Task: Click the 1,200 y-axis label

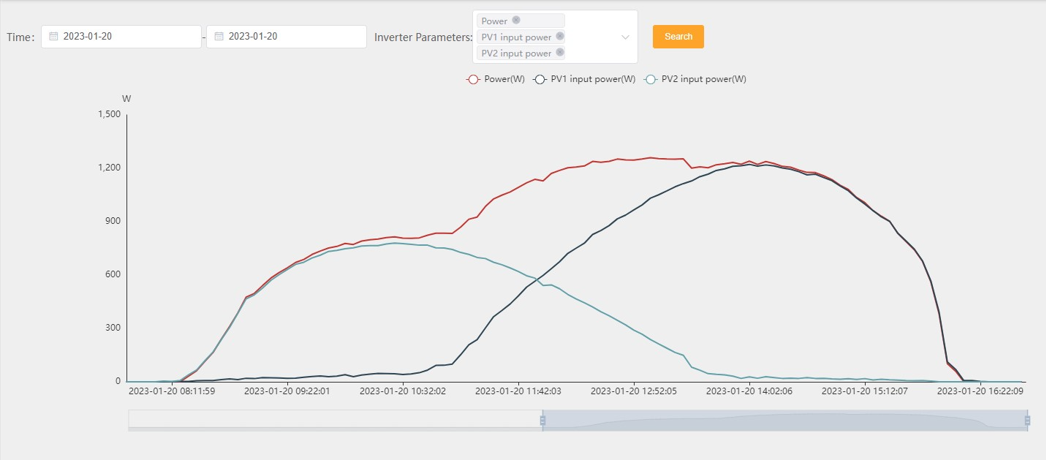Action: click(x=109, y=167)
